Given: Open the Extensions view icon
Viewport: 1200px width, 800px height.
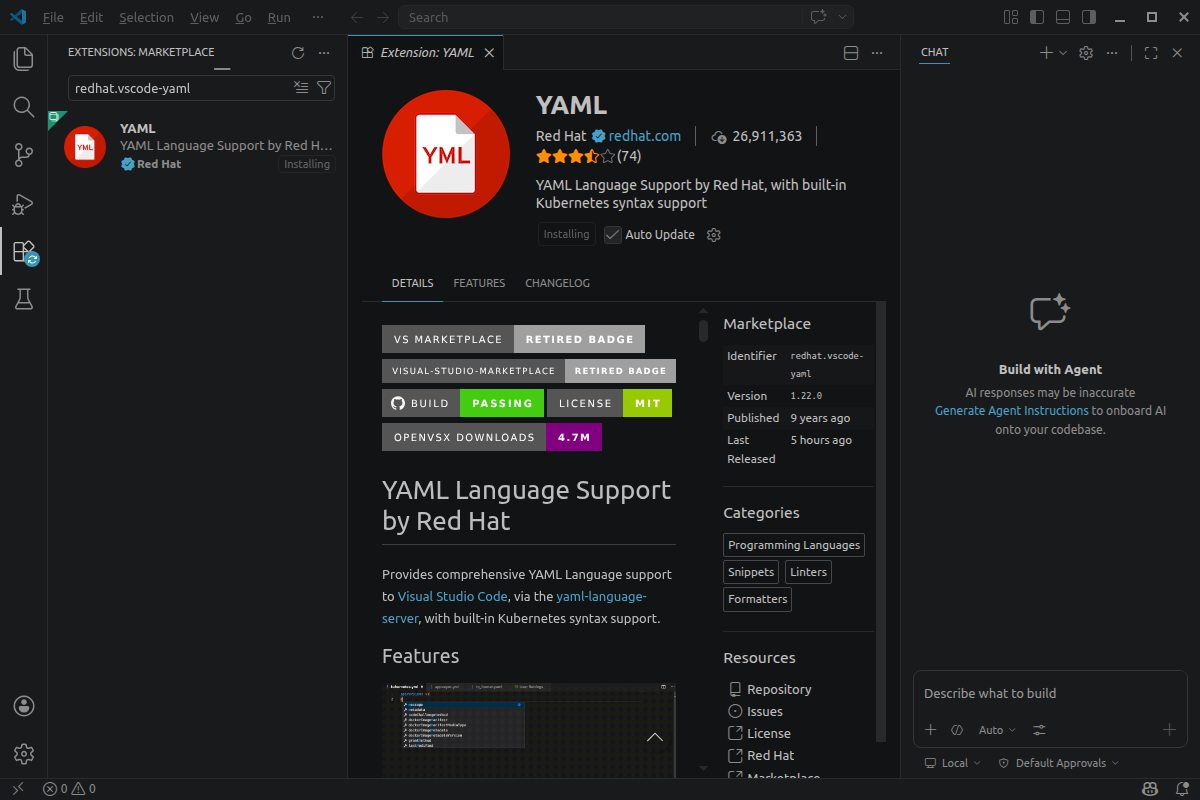Looking at the screenshot, I should pyautogui.click(x=24, y=251).
